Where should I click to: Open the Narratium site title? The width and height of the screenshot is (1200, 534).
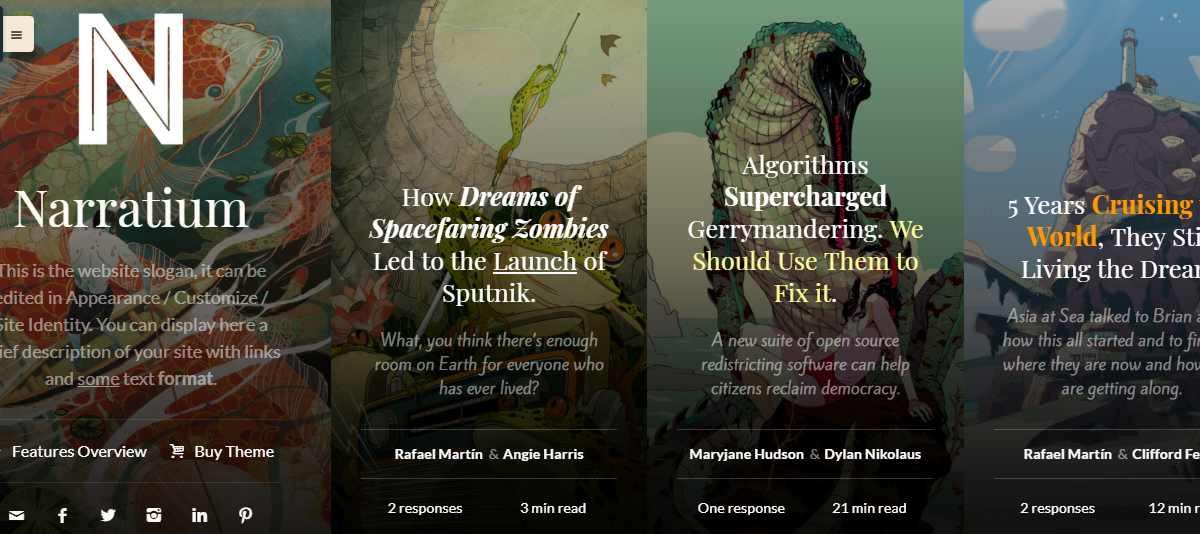[x=131, y=209]
